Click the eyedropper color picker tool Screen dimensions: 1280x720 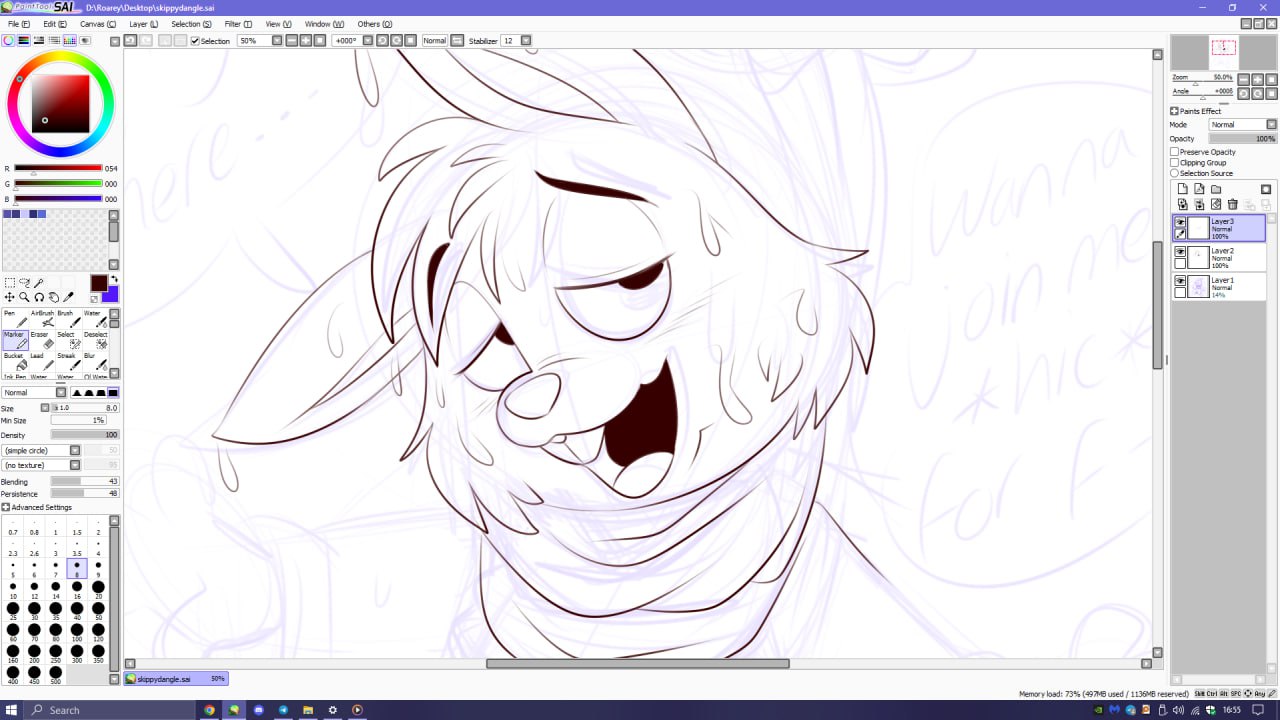click(69, 297)
